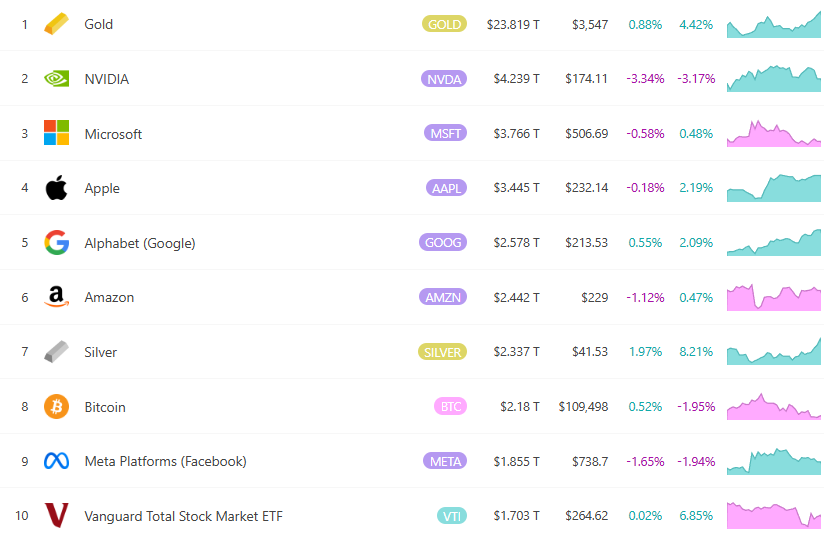828x536 pixels.
Task: Click the Gold bar icon
Action: (x=56, y=24)
